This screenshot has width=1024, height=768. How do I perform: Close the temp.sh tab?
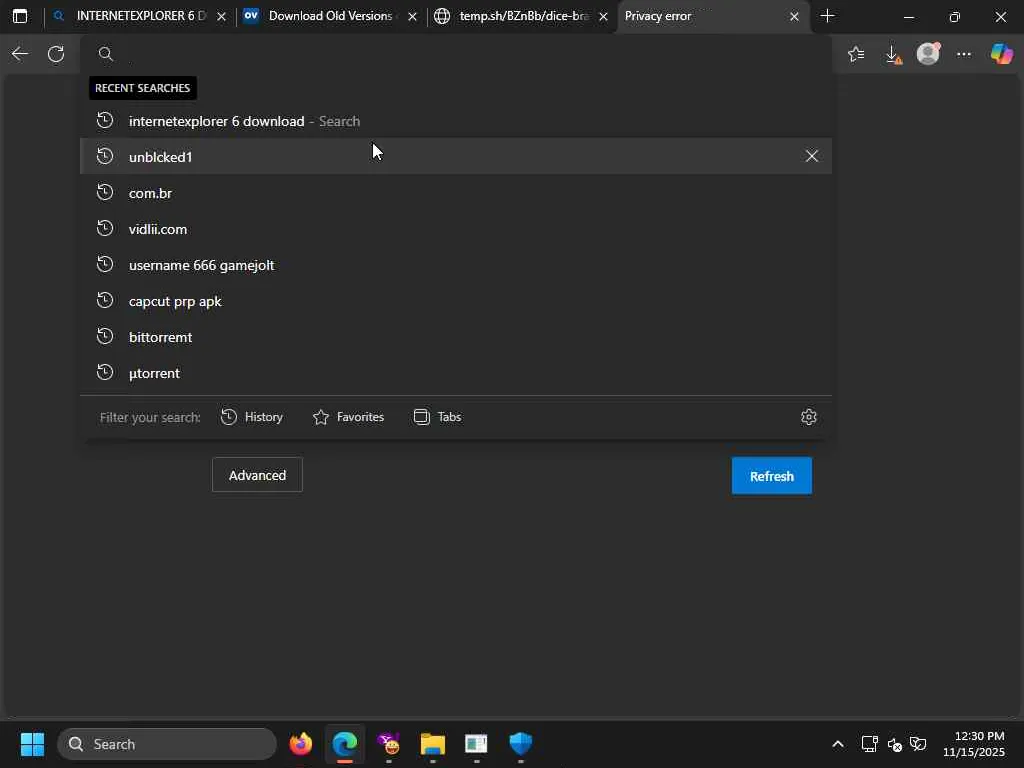click(603, 17)
